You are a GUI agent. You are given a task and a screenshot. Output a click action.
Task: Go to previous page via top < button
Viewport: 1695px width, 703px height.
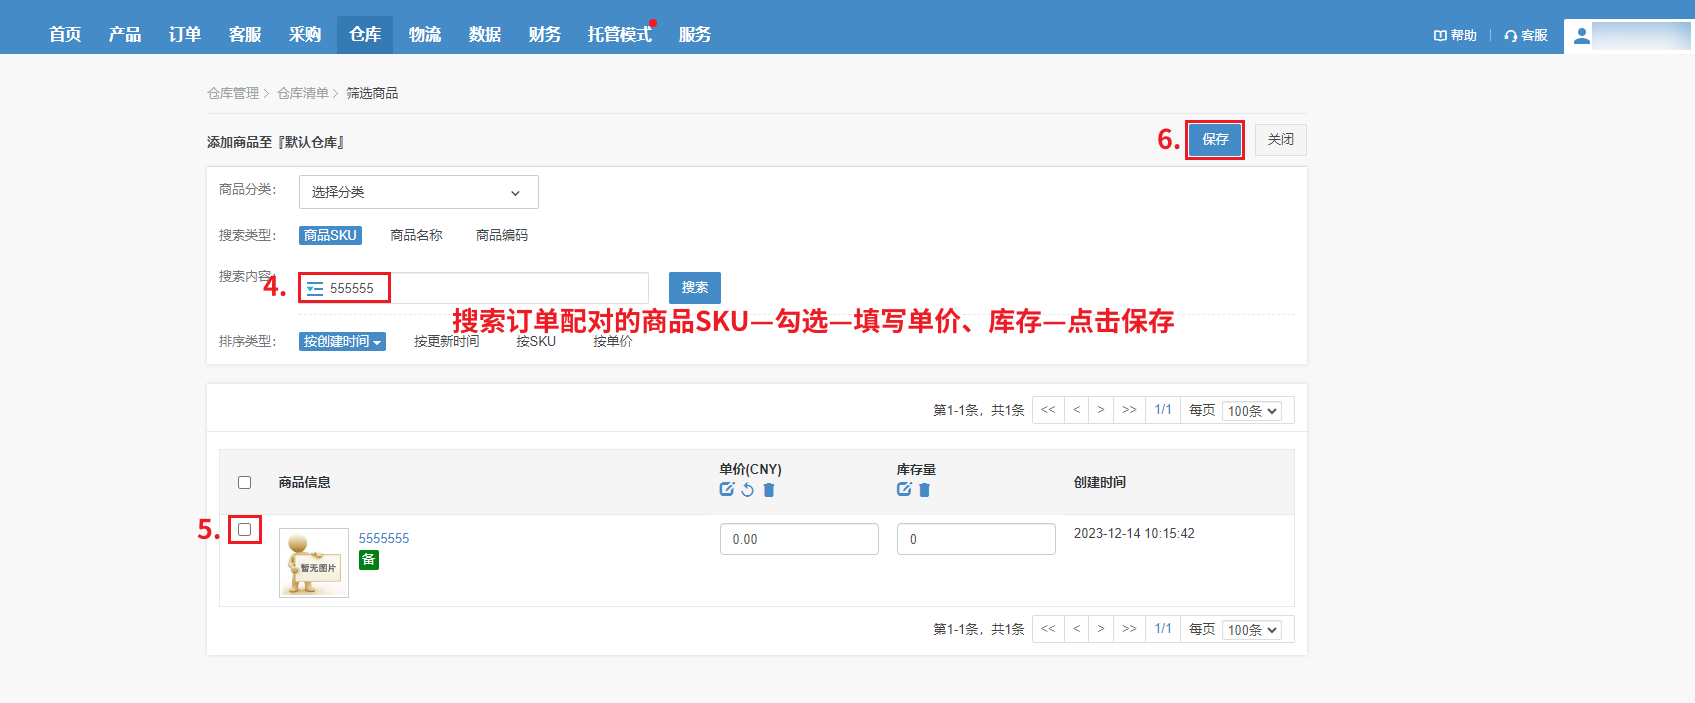tap(1077, 410)
